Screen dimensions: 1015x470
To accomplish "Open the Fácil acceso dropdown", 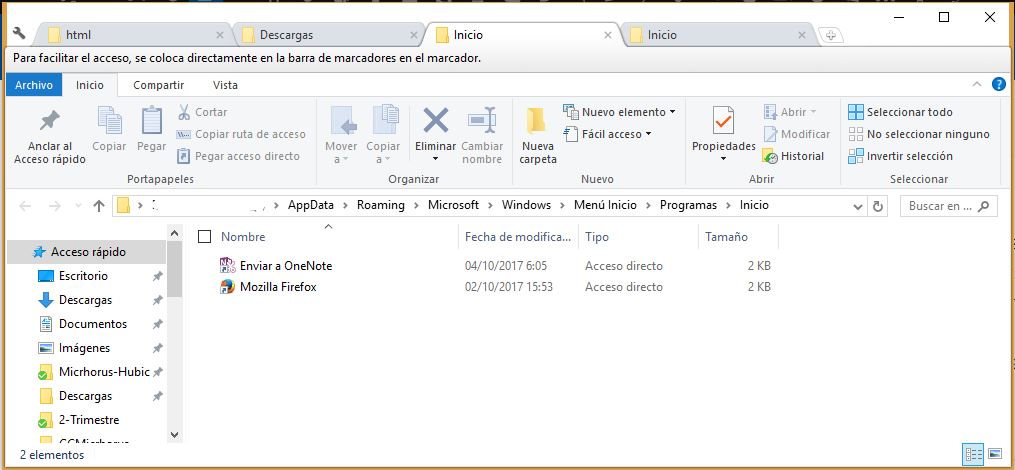I will [x=648, y=134].
